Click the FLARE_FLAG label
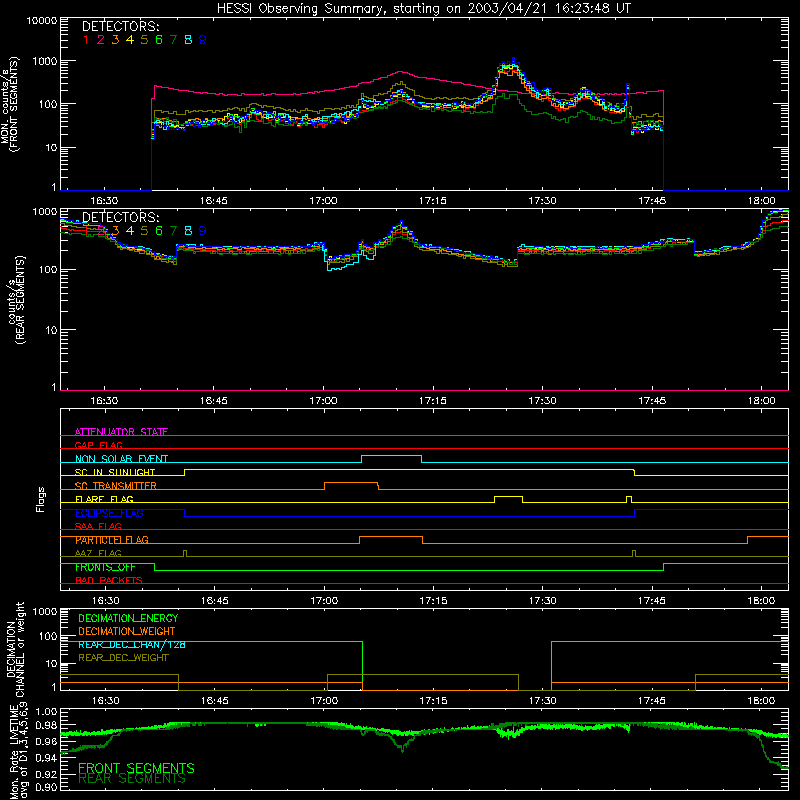Viewport: 800px width, 800px height. (x=104, y=499)
